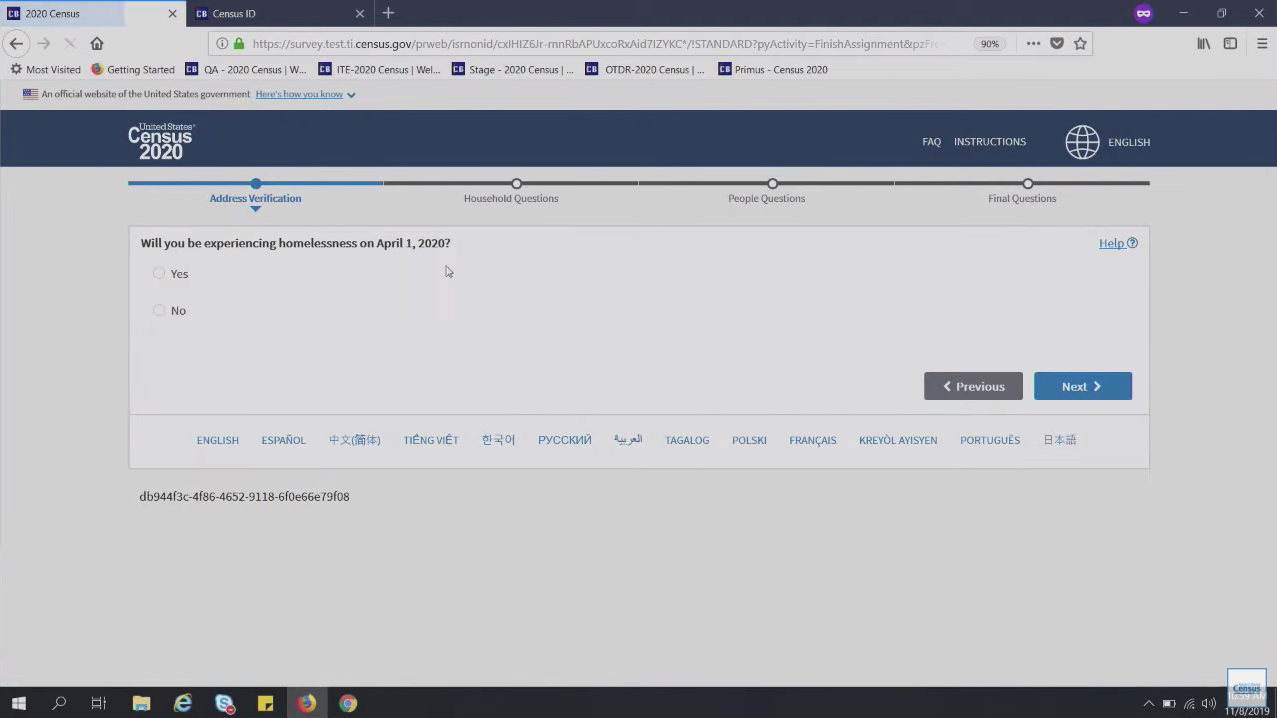This screenshot has width=1277, height=718.
Task: Open Firefox hamburger menu
Action: click(1261, 44)
